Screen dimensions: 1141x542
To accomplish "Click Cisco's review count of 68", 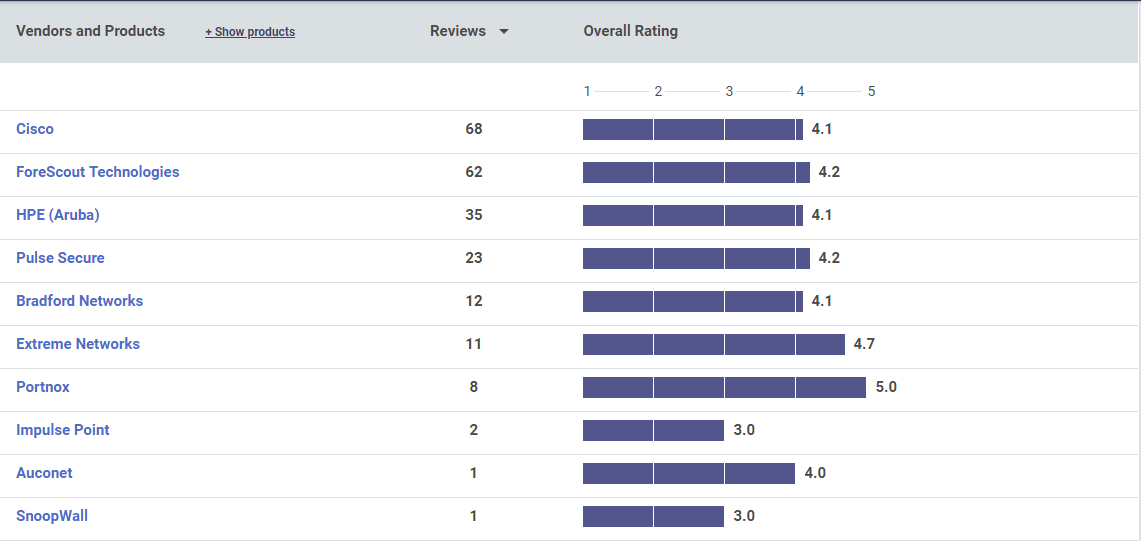I will point(474,129).
